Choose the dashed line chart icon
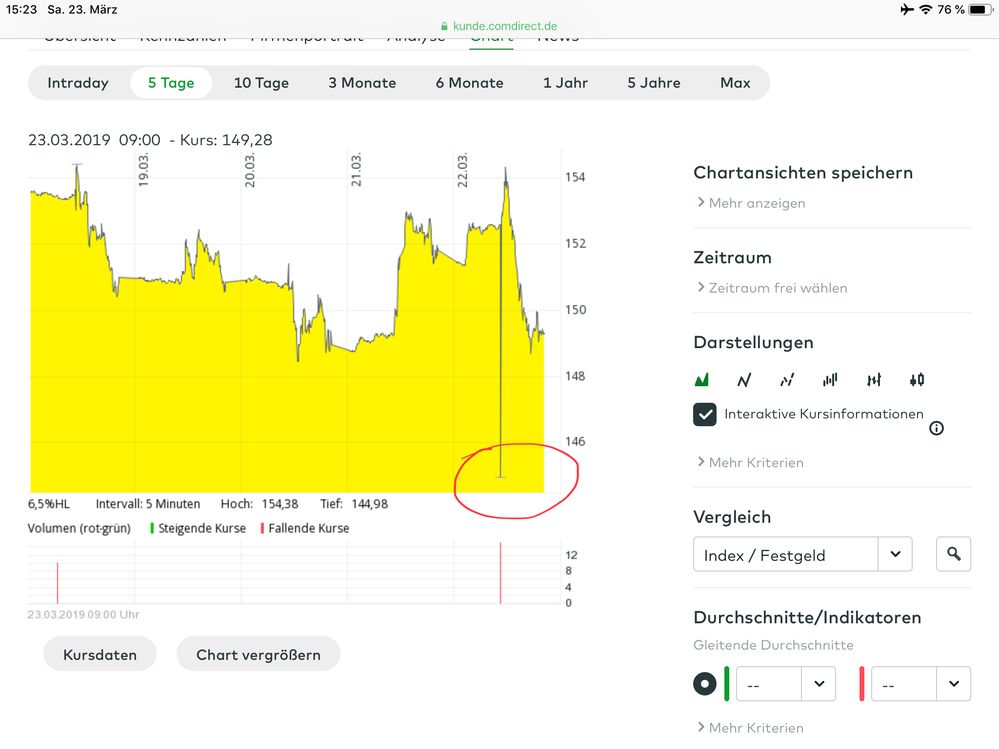Viewport: 999px width, 749px height. (x=787, y=380)
